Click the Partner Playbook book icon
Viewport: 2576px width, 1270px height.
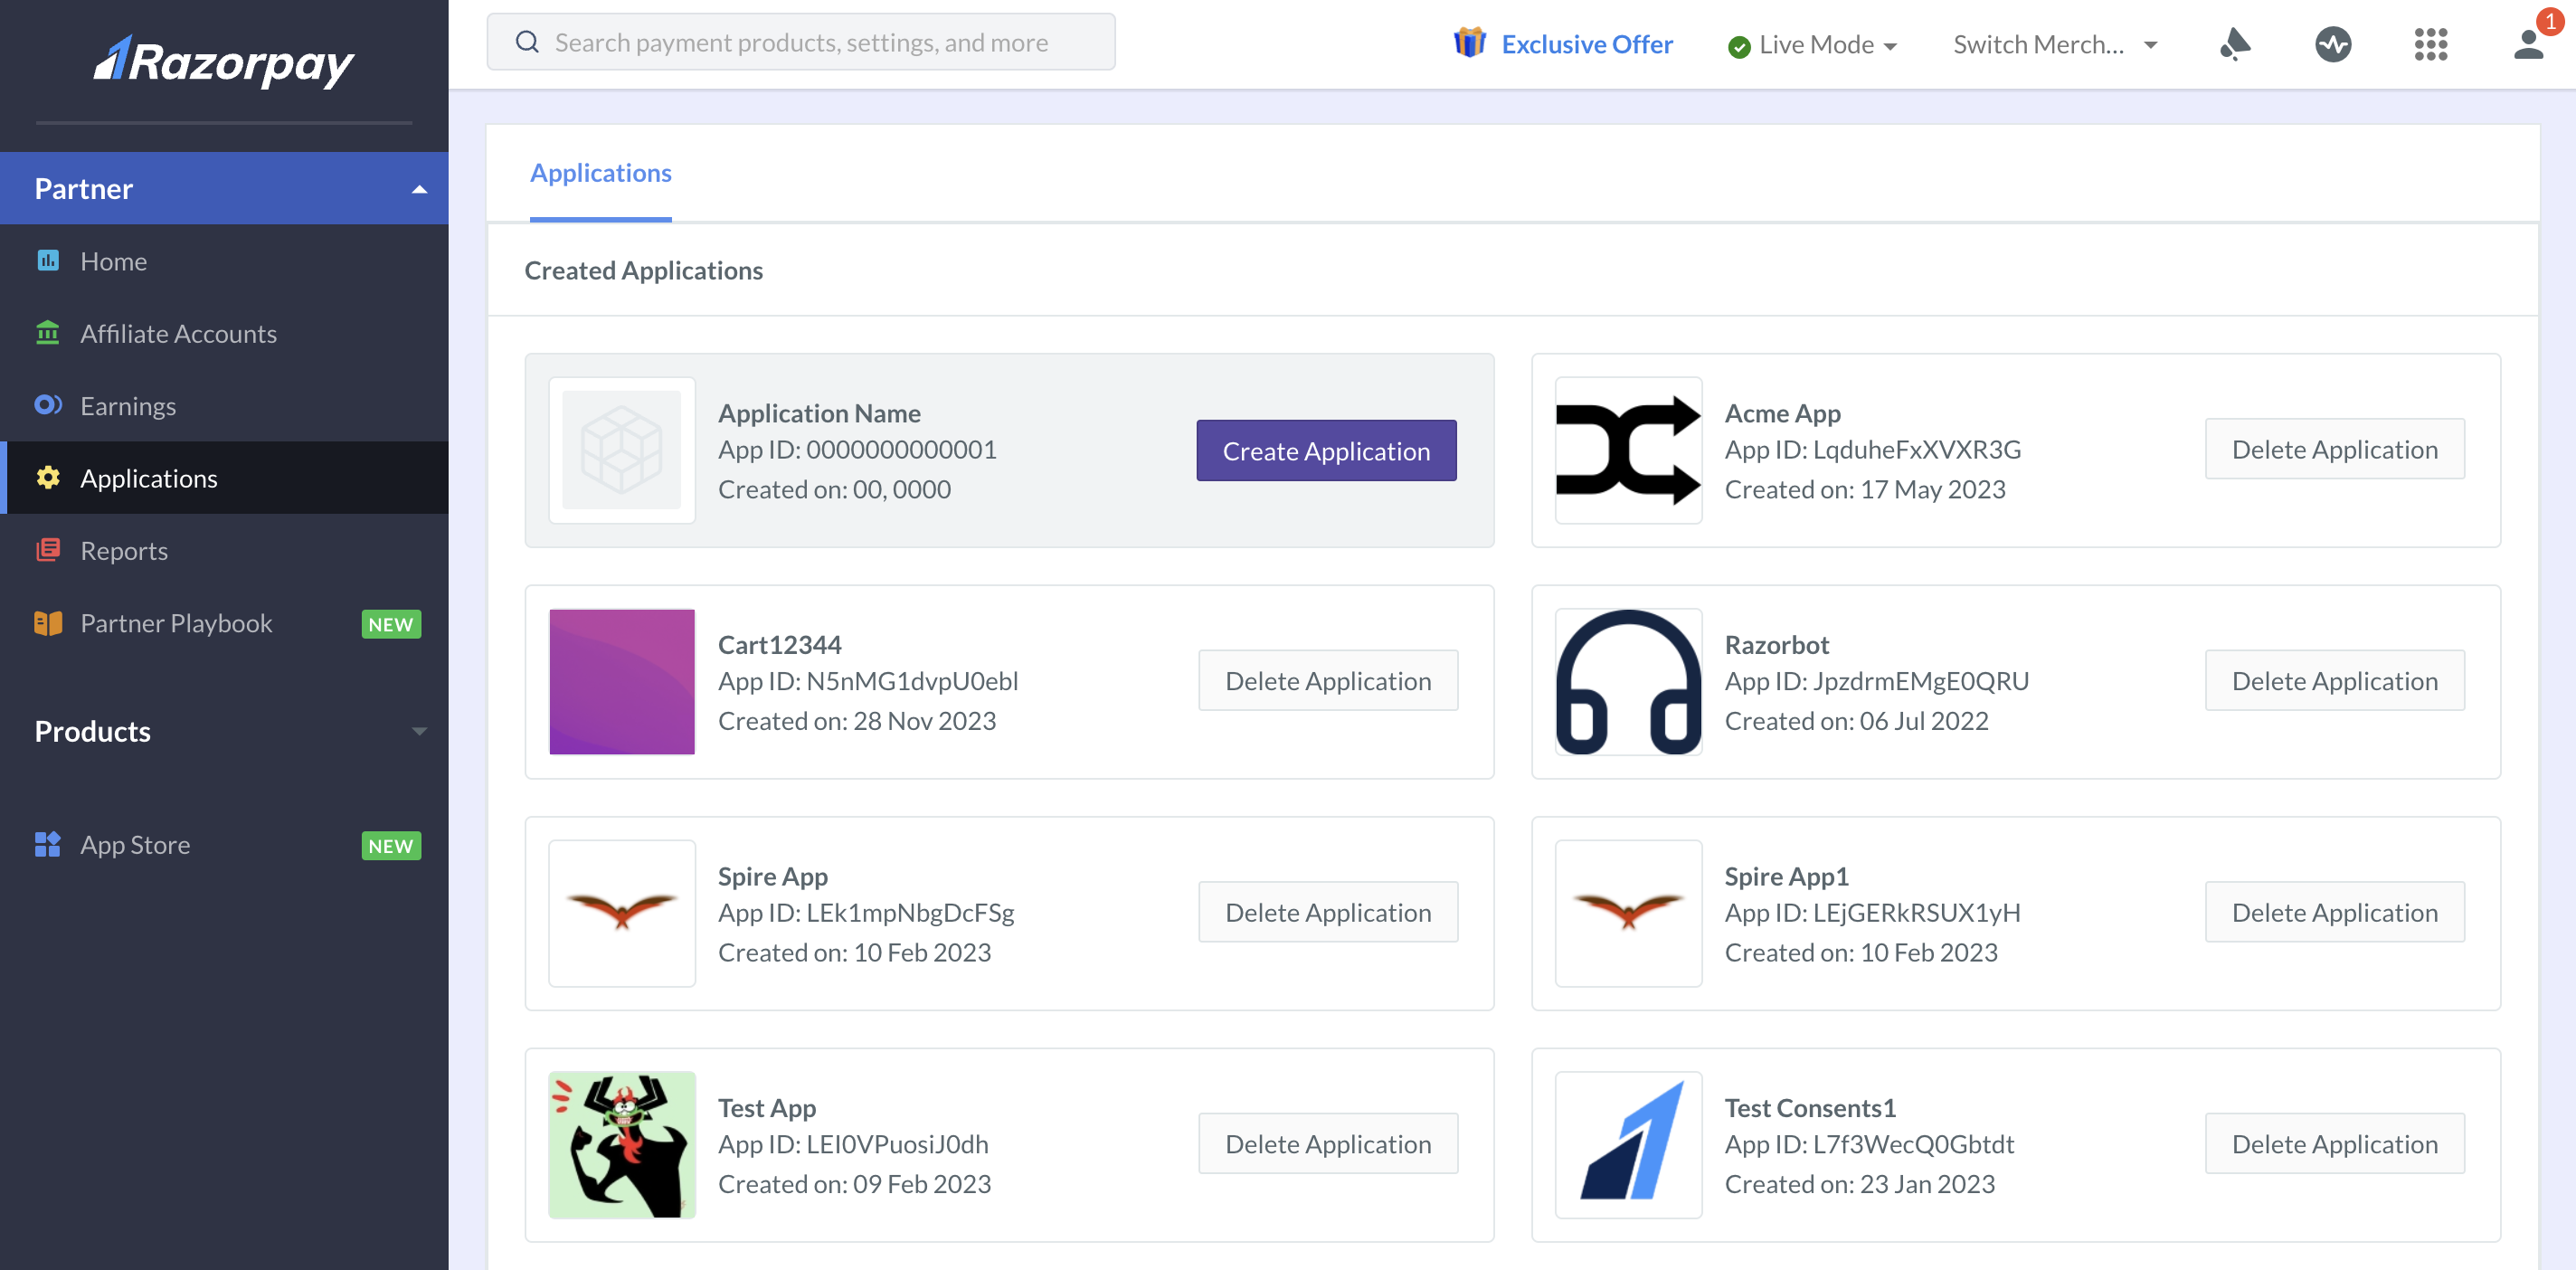[x=48, y=623]
